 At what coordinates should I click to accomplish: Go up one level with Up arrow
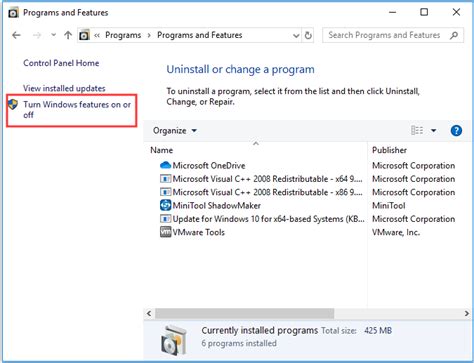[68, 35]
